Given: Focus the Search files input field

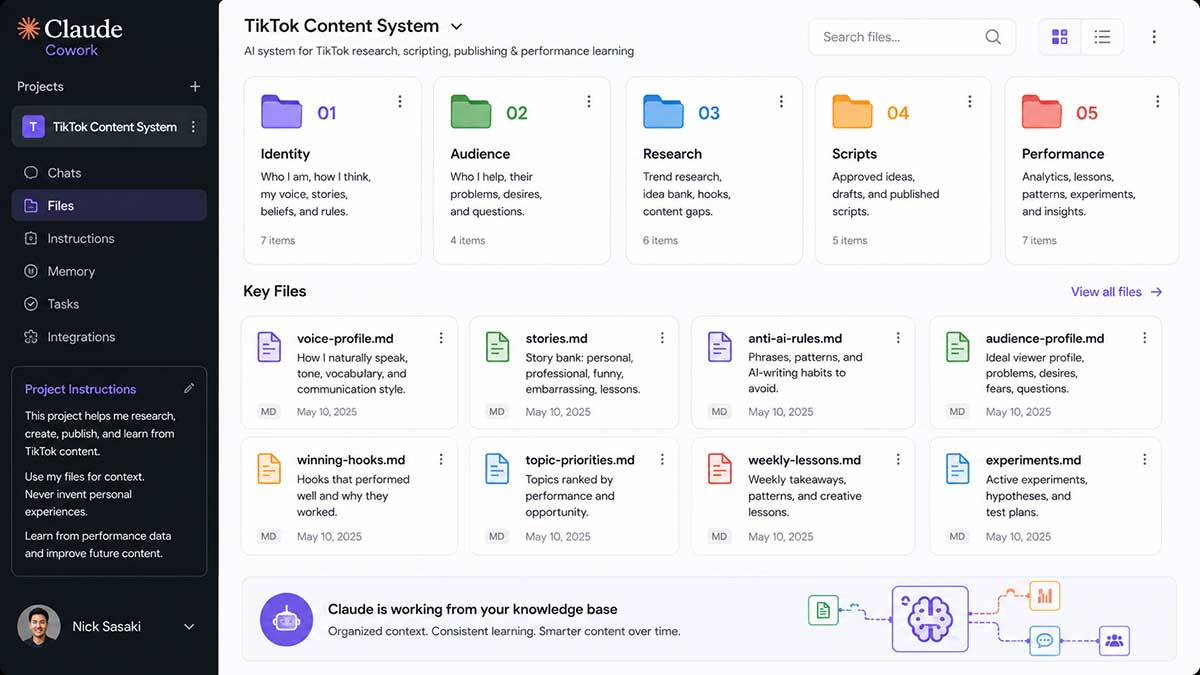Looking at the screenshot, I should tap(912, 37).
